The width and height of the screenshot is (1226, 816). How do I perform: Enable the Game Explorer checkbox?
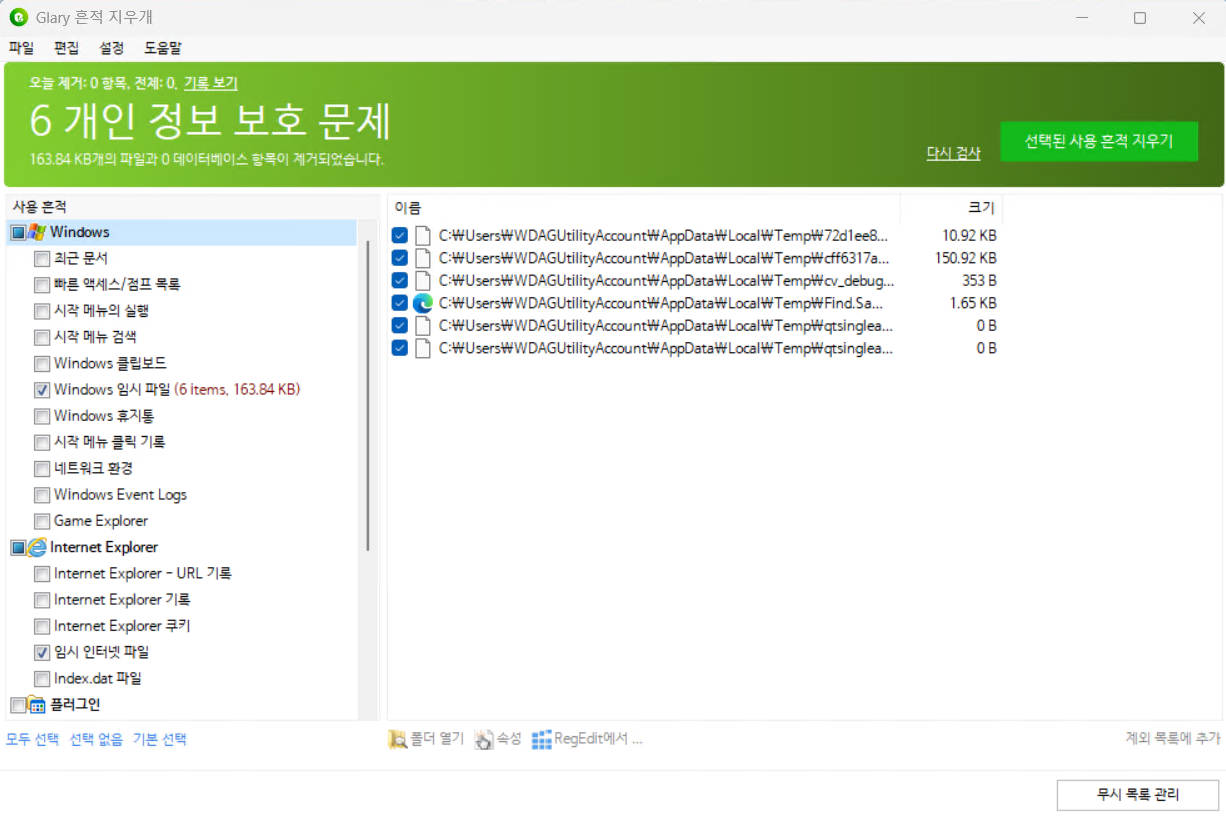tap(42, 521)
